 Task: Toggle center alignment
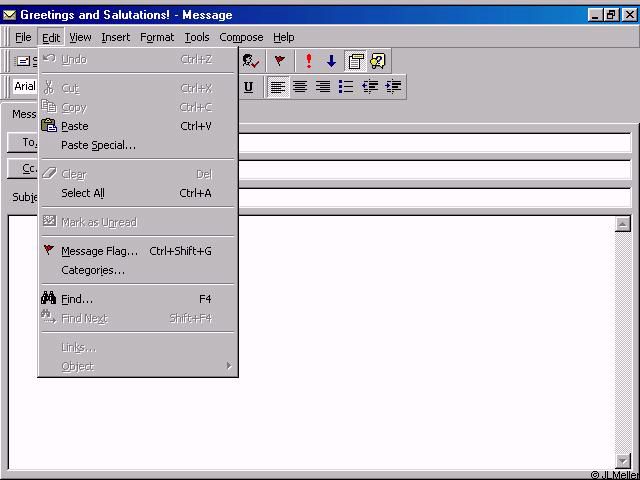(x=300, y=87)
